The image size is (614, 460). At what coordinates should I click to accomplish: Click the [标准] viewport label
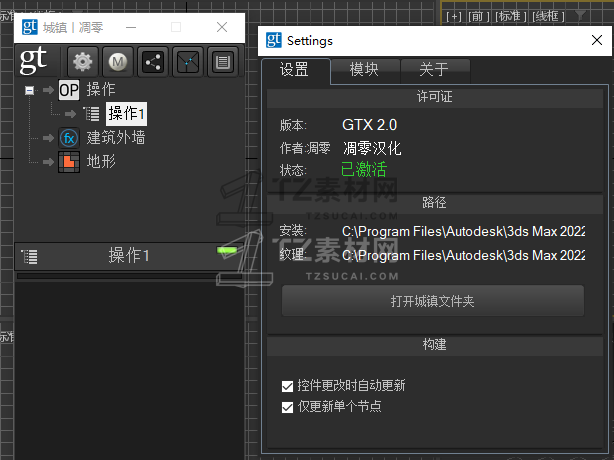coord(511,16)
